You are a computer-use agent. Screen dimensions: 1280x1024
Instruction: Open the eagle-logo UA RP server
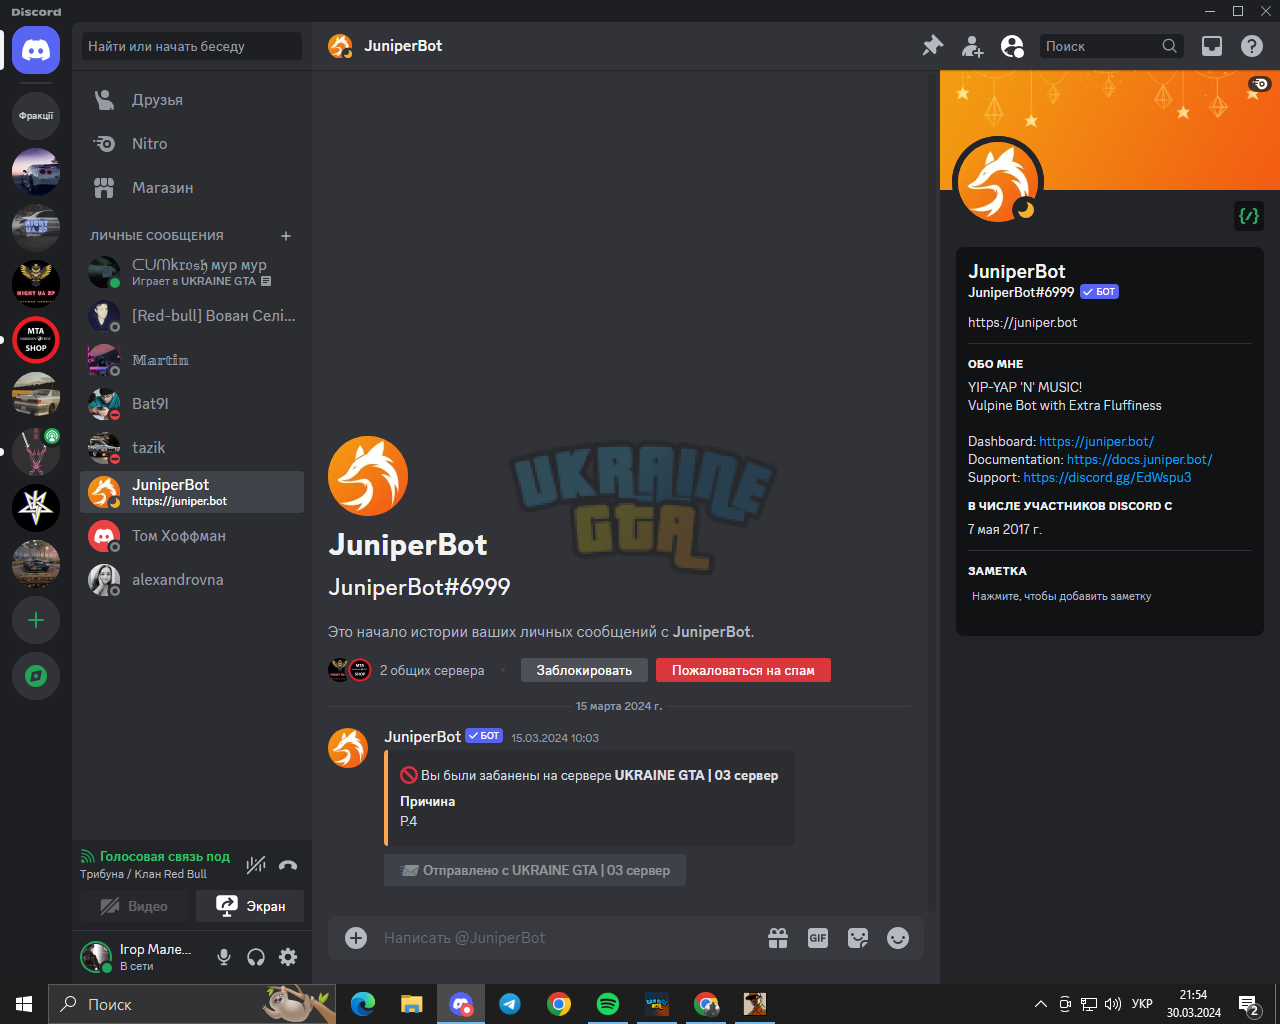click(x=36, y=284)
